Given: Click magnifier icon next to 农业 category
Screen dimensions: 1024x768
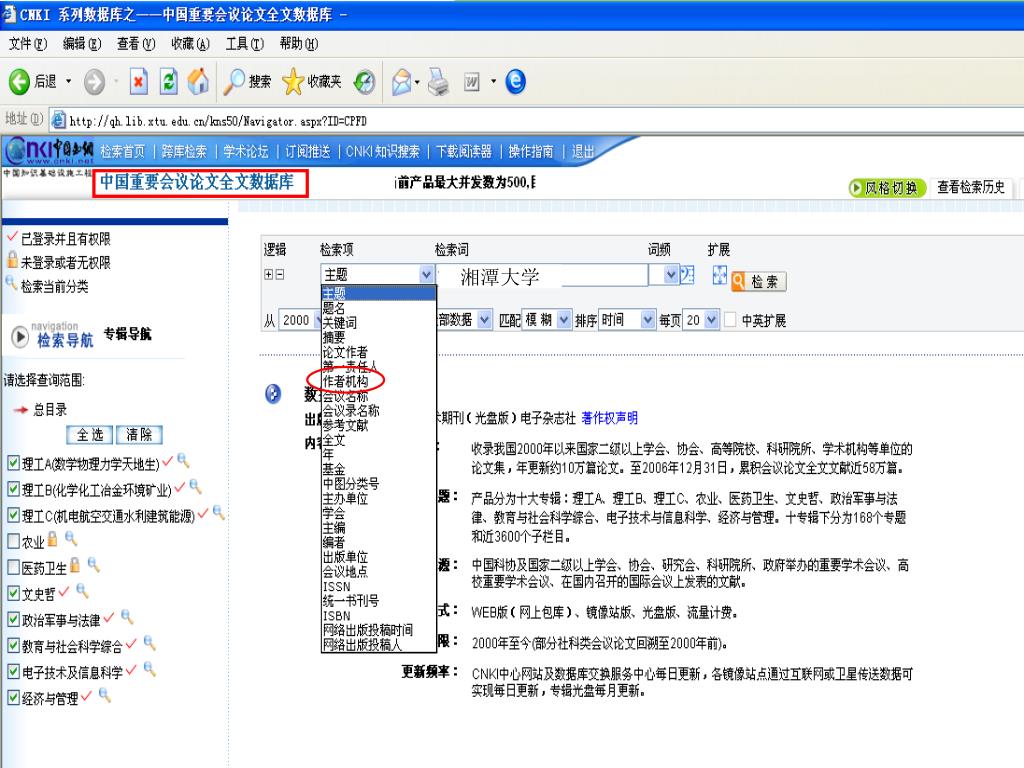Looking at the screenshot, I should click(x=71, y=539).
